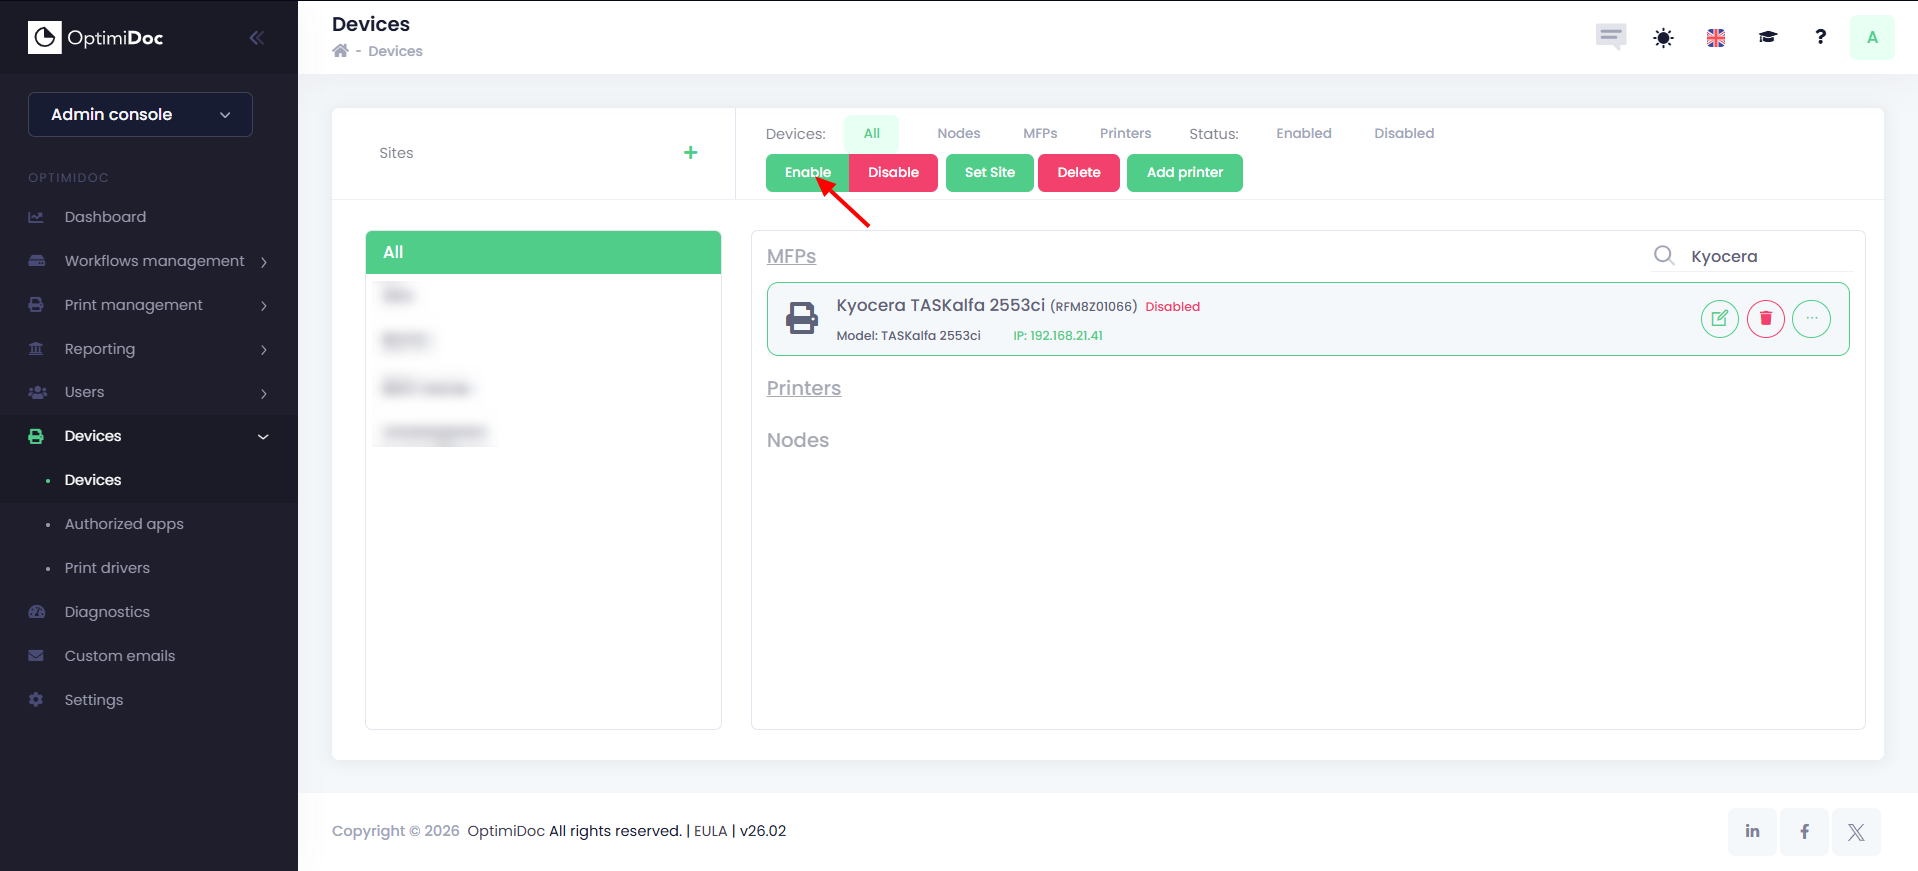Screen dimensions: 1918x871
Task: Add a new site with plus icon
Action: 690,153
